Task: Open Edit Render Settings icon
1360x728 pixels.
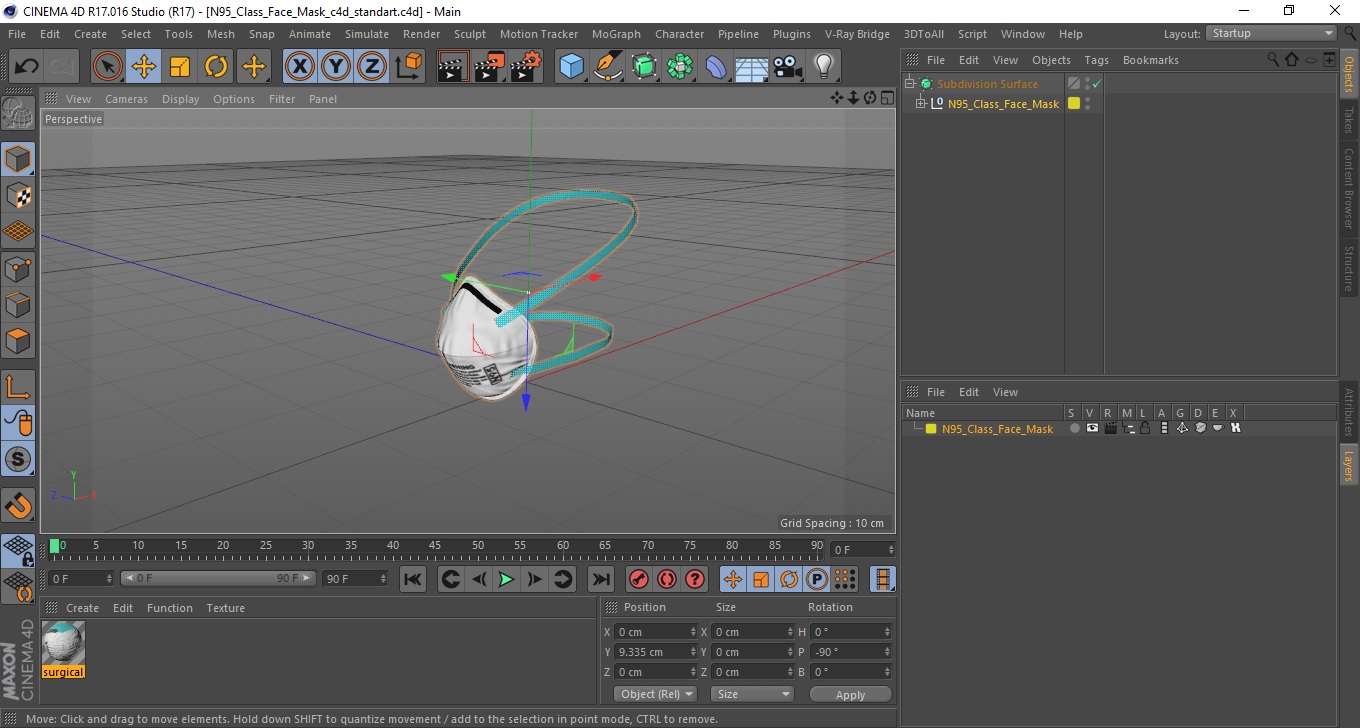Action: tap(526, 67)
